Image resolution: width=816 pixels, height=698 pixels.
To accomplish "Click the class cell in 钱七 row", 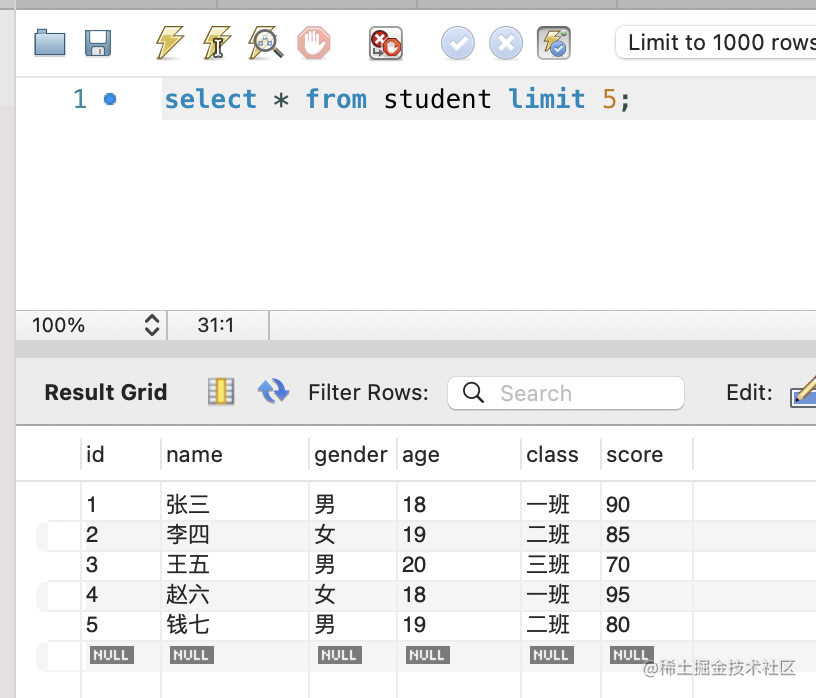I will 548,625.
